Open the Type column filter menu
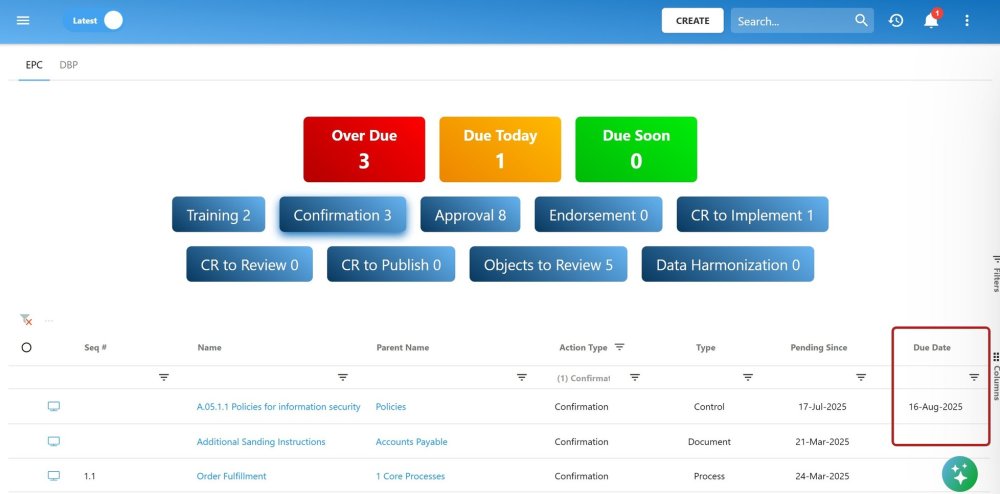 click(748, 377)
